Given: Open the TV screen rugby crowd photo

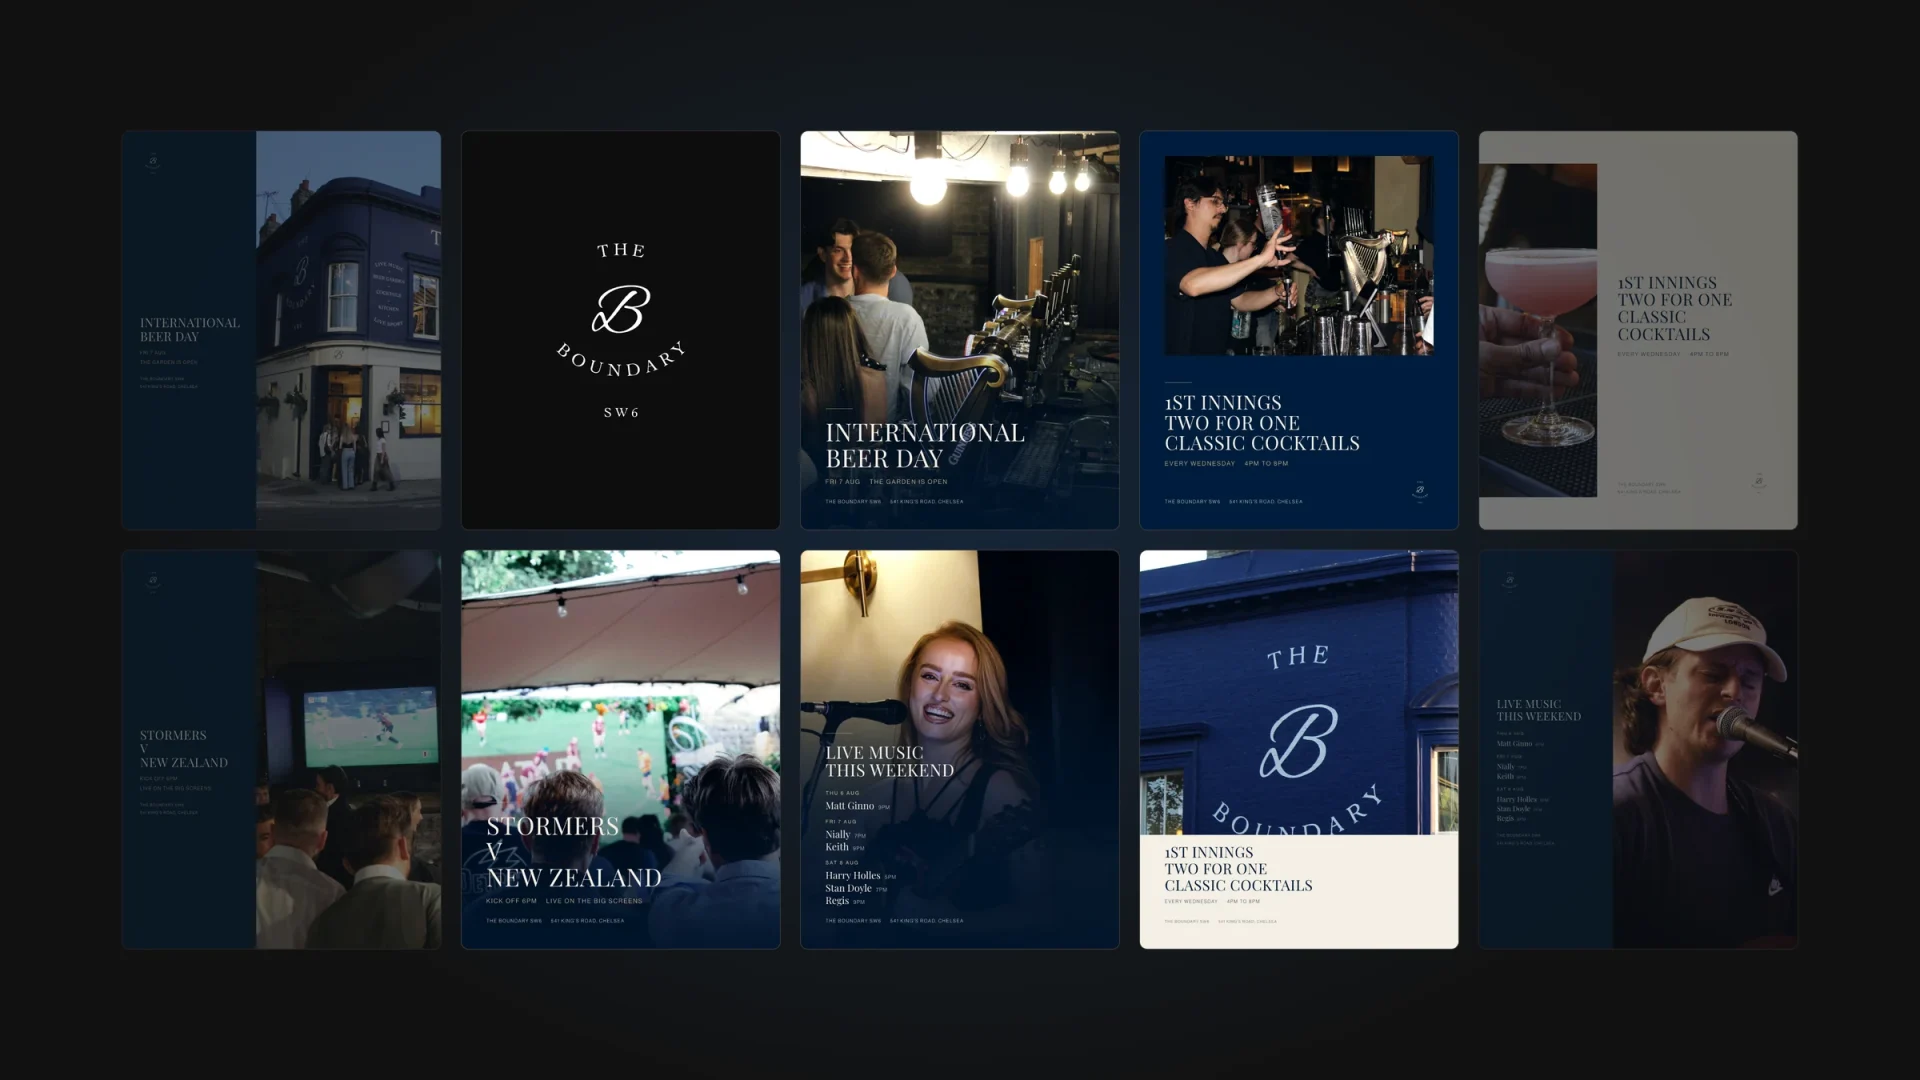Looking at the screenshot, I should tap(348, 749).
